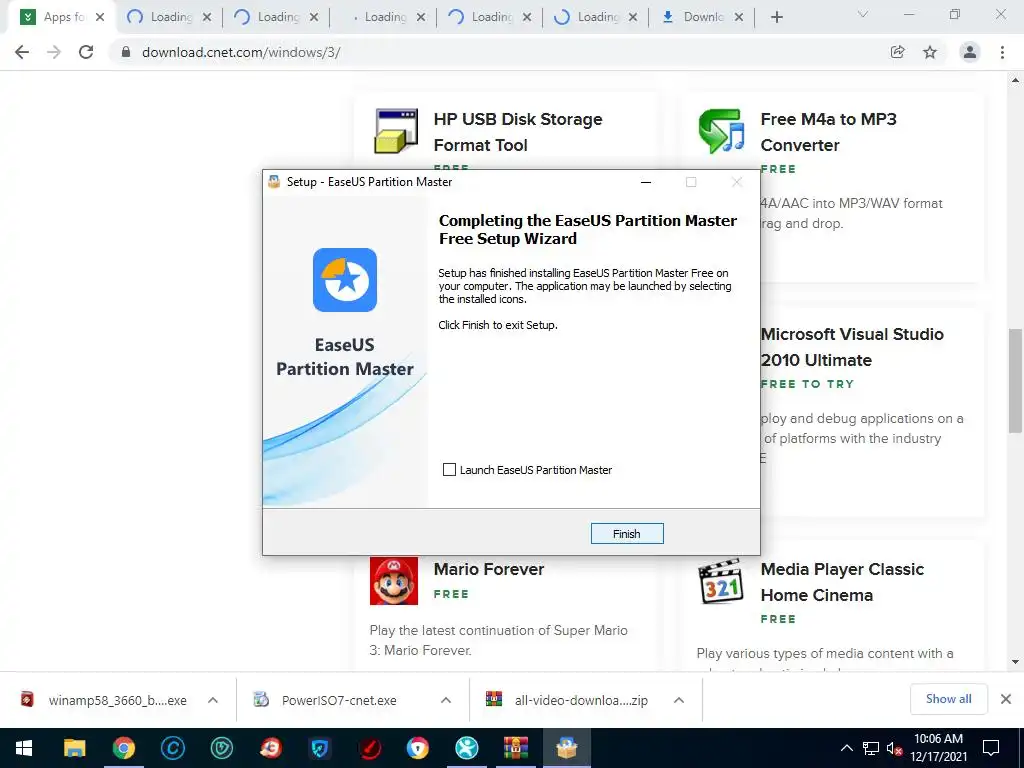Click the scrollbar up arrow
1024x768 pixels.
click(1015, 81)
